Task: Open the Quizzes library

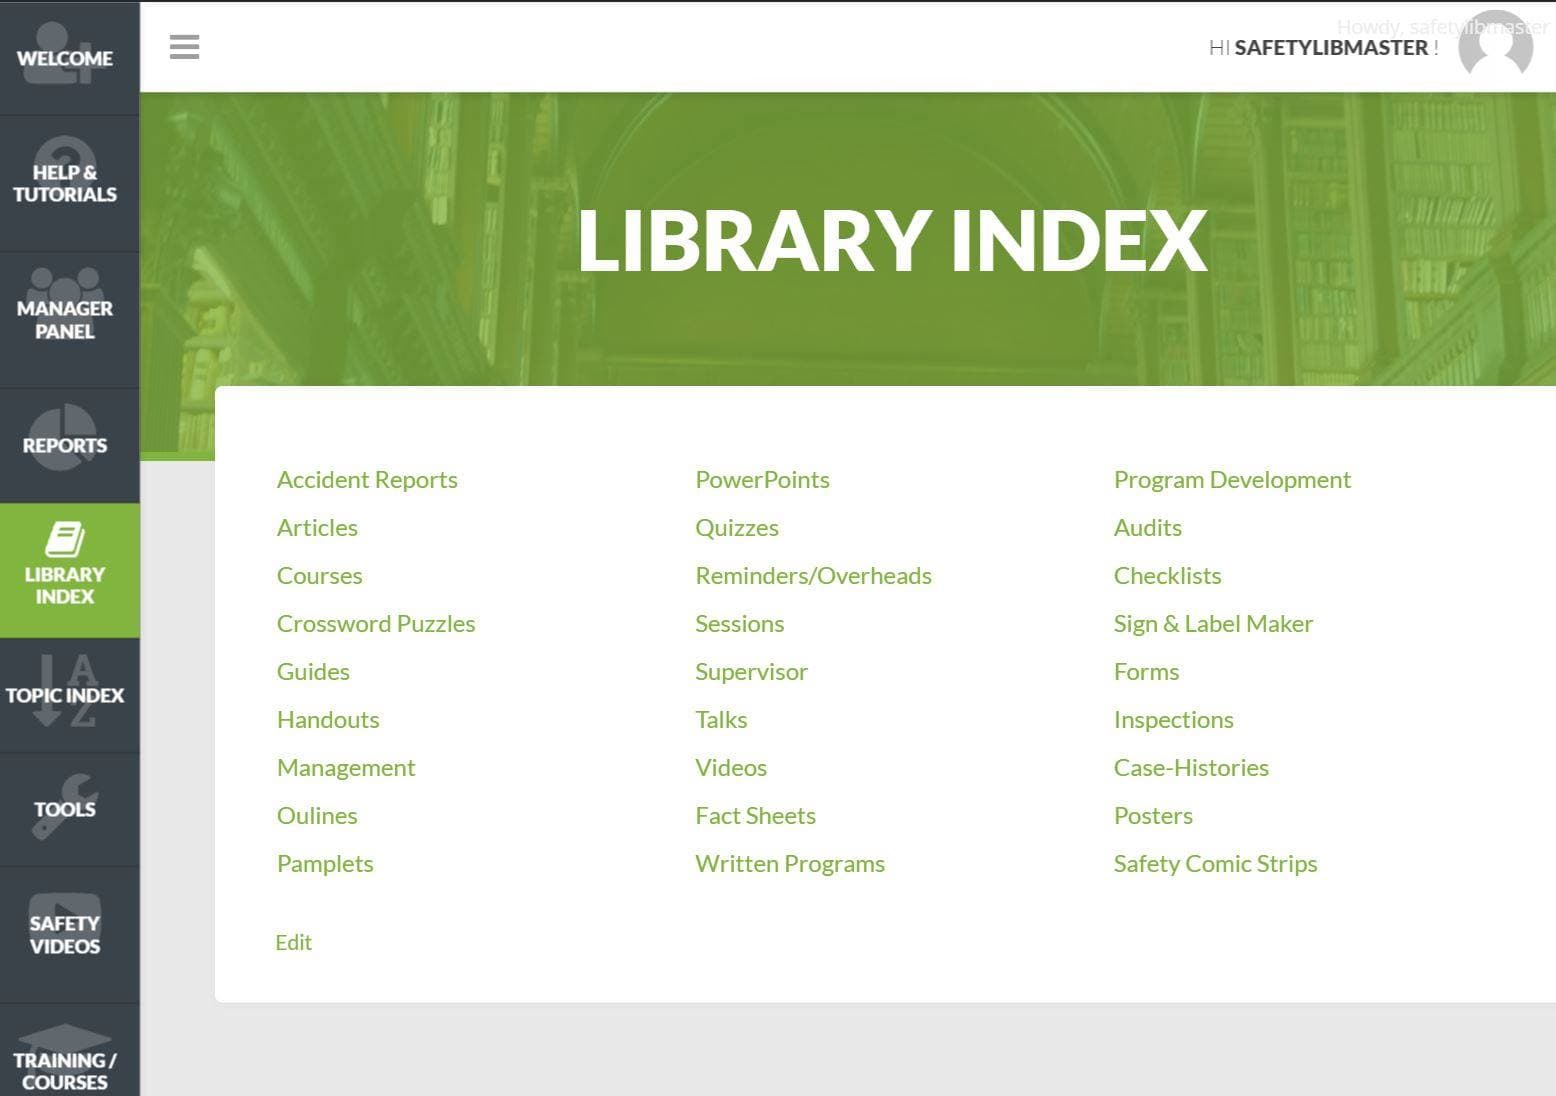Action: click(x=737, y=527)
